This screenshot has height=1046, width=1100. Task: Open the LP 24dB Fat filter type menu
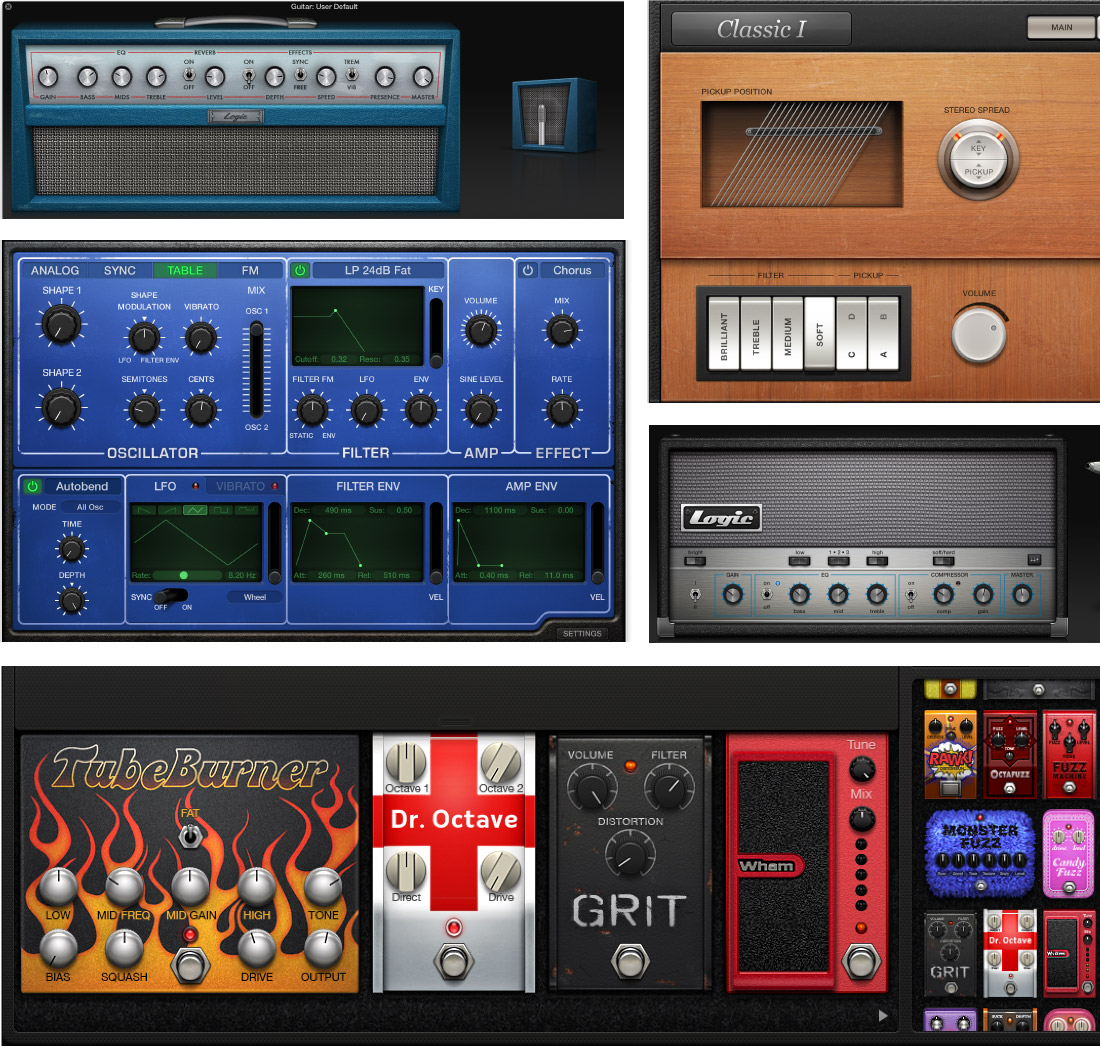click(x=378, y=270)
